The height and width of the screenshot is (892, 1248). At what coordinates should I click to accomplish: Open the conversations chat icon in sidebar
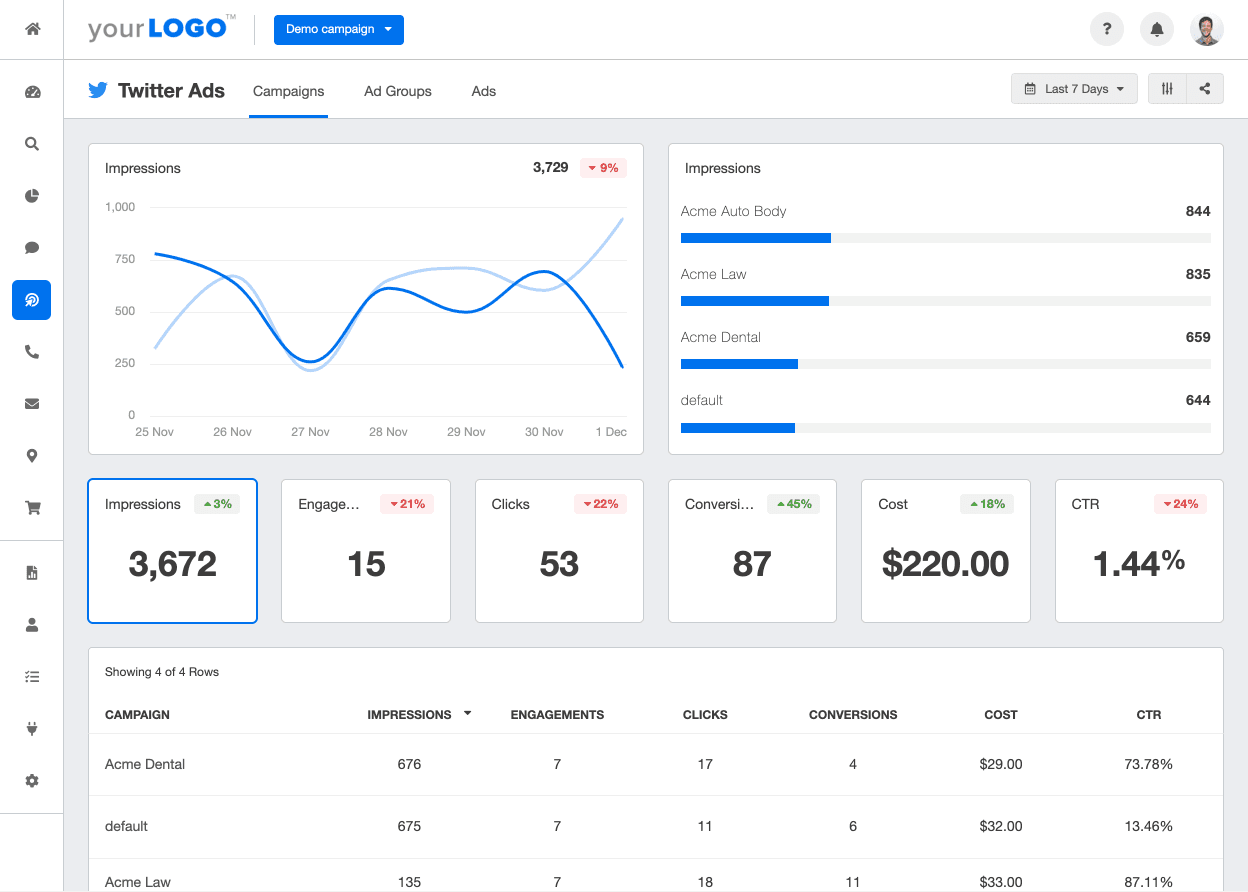coord(31,247)
